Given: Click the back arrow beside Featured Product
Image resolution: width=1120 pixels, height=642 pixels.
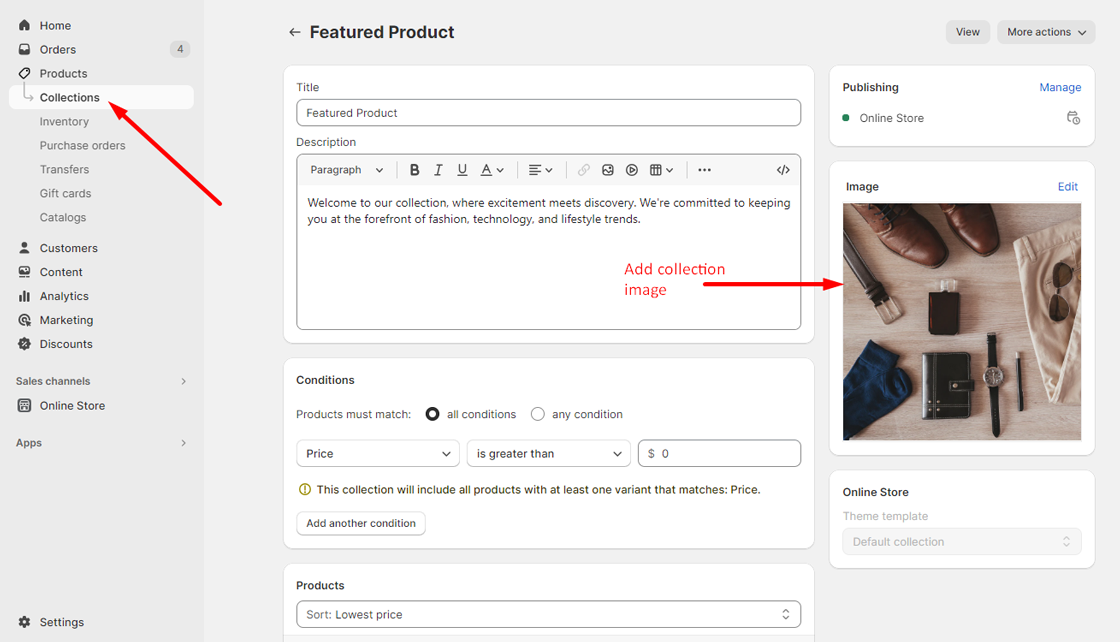Looking at the screenshot, I should click(294, 32).
